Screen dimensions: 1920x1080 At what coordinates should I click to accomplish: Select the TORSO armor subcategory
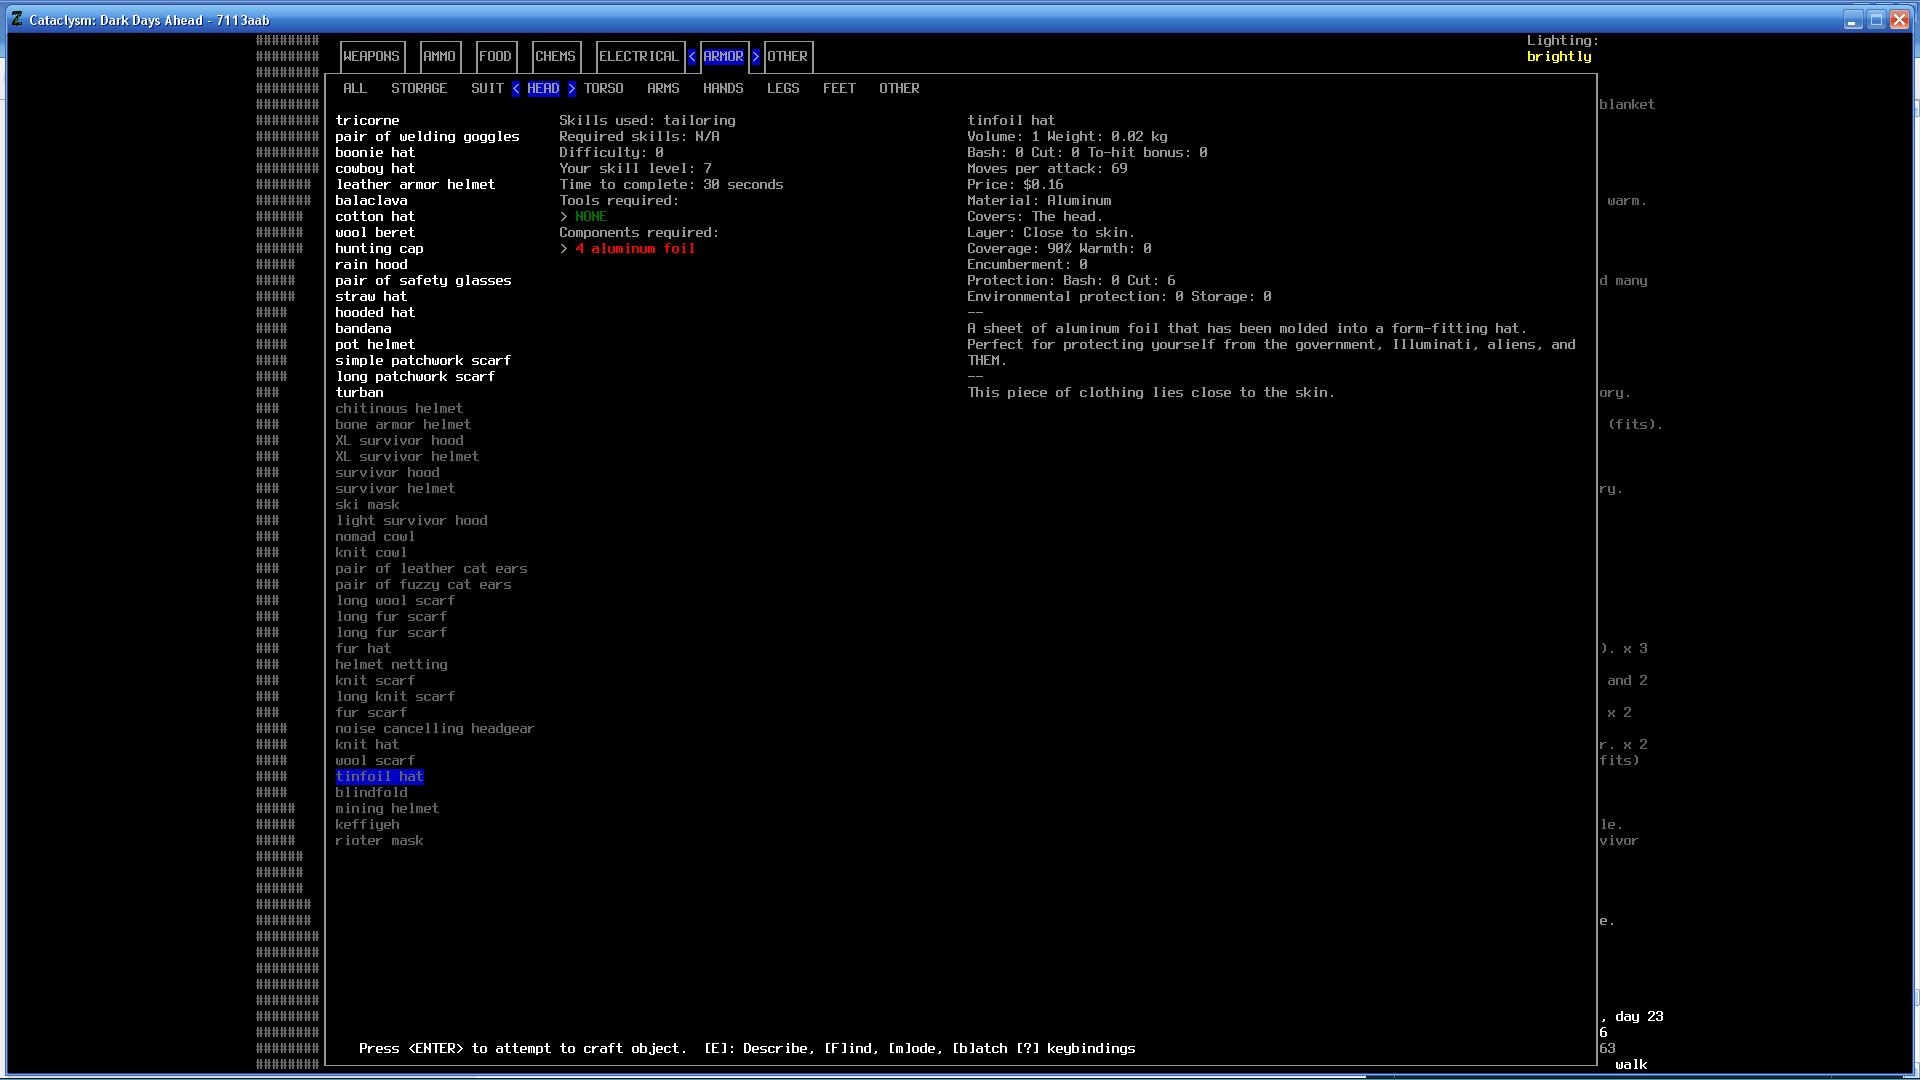pyautogui.click(x=603, y=89)
